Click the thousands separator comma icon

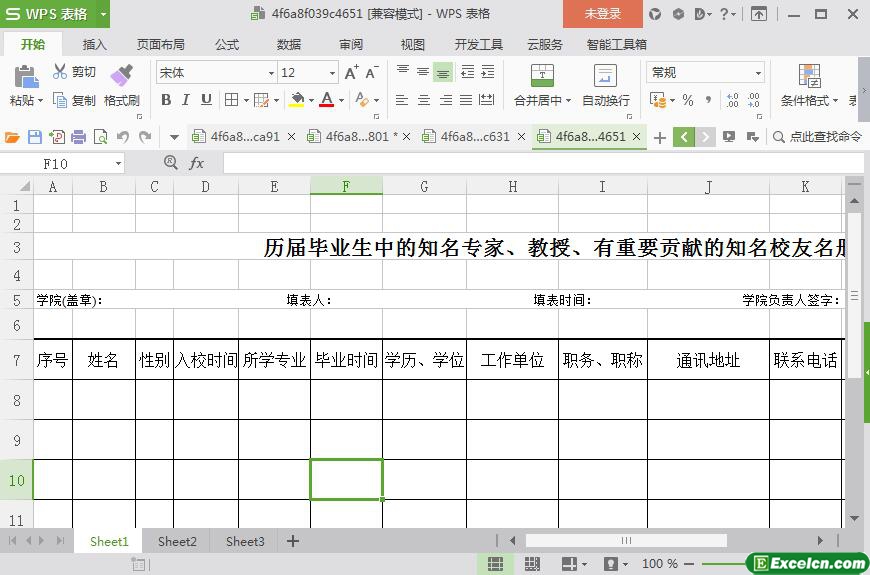click(x=709, y=100)
